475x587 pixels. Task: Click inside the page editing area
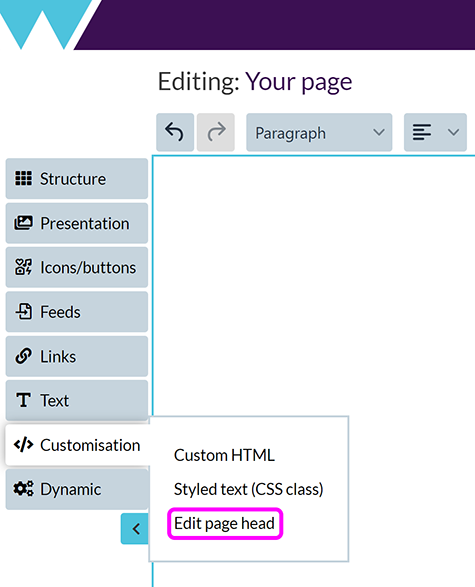[x=314, y=285]
